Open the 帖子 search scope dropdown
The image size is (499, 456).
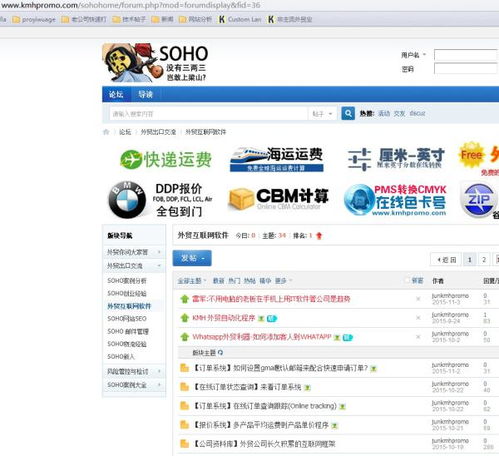coord(322,114)
